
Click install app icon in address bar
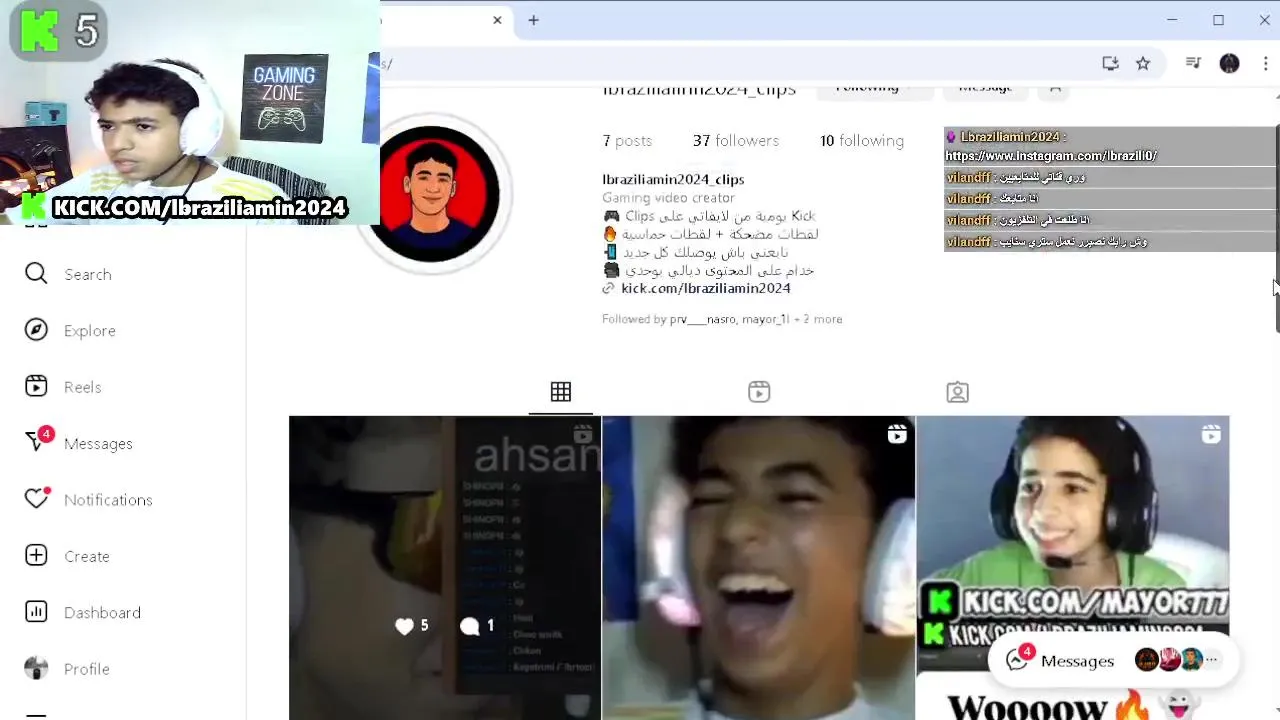(1110, 63)
